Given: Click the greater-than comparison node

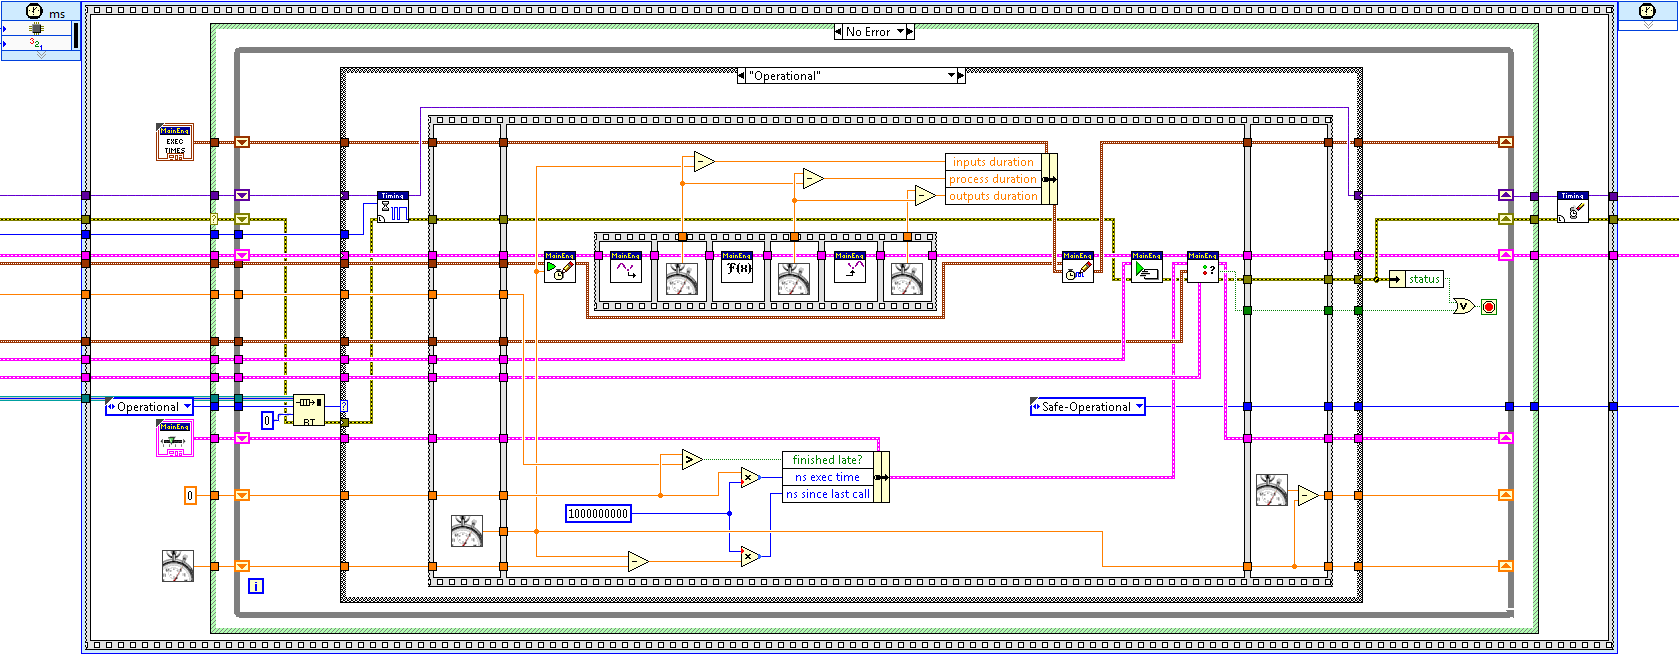Looking at the screenshot, I should point(692,459).
